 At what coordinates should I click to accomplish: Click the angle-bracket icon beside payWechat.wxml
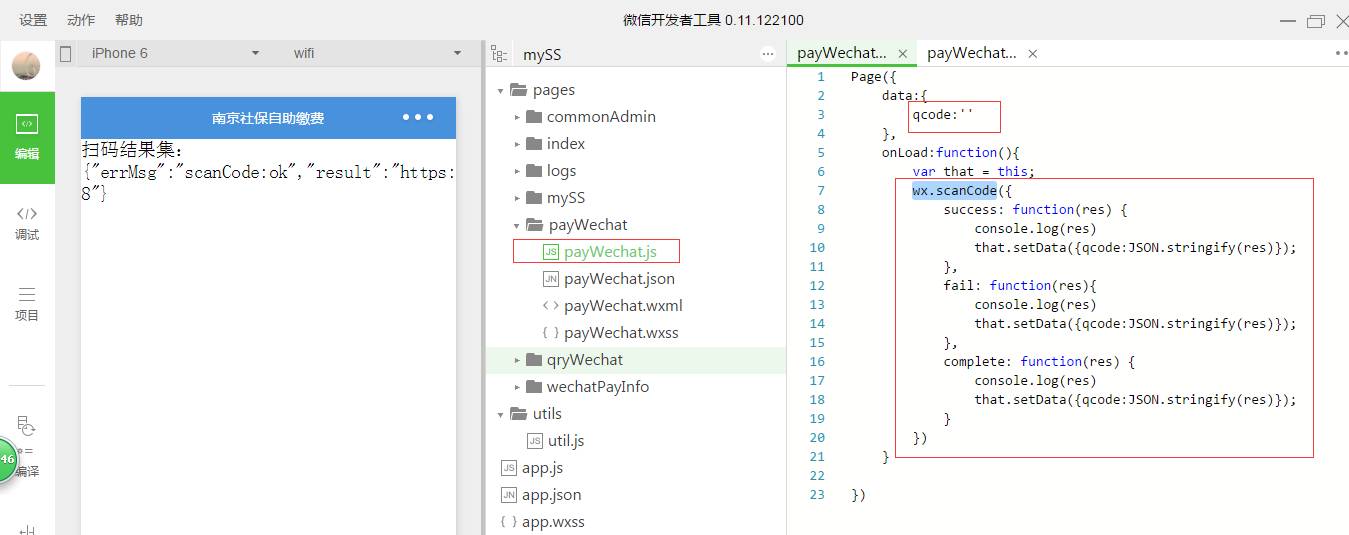tap(550, 306)
